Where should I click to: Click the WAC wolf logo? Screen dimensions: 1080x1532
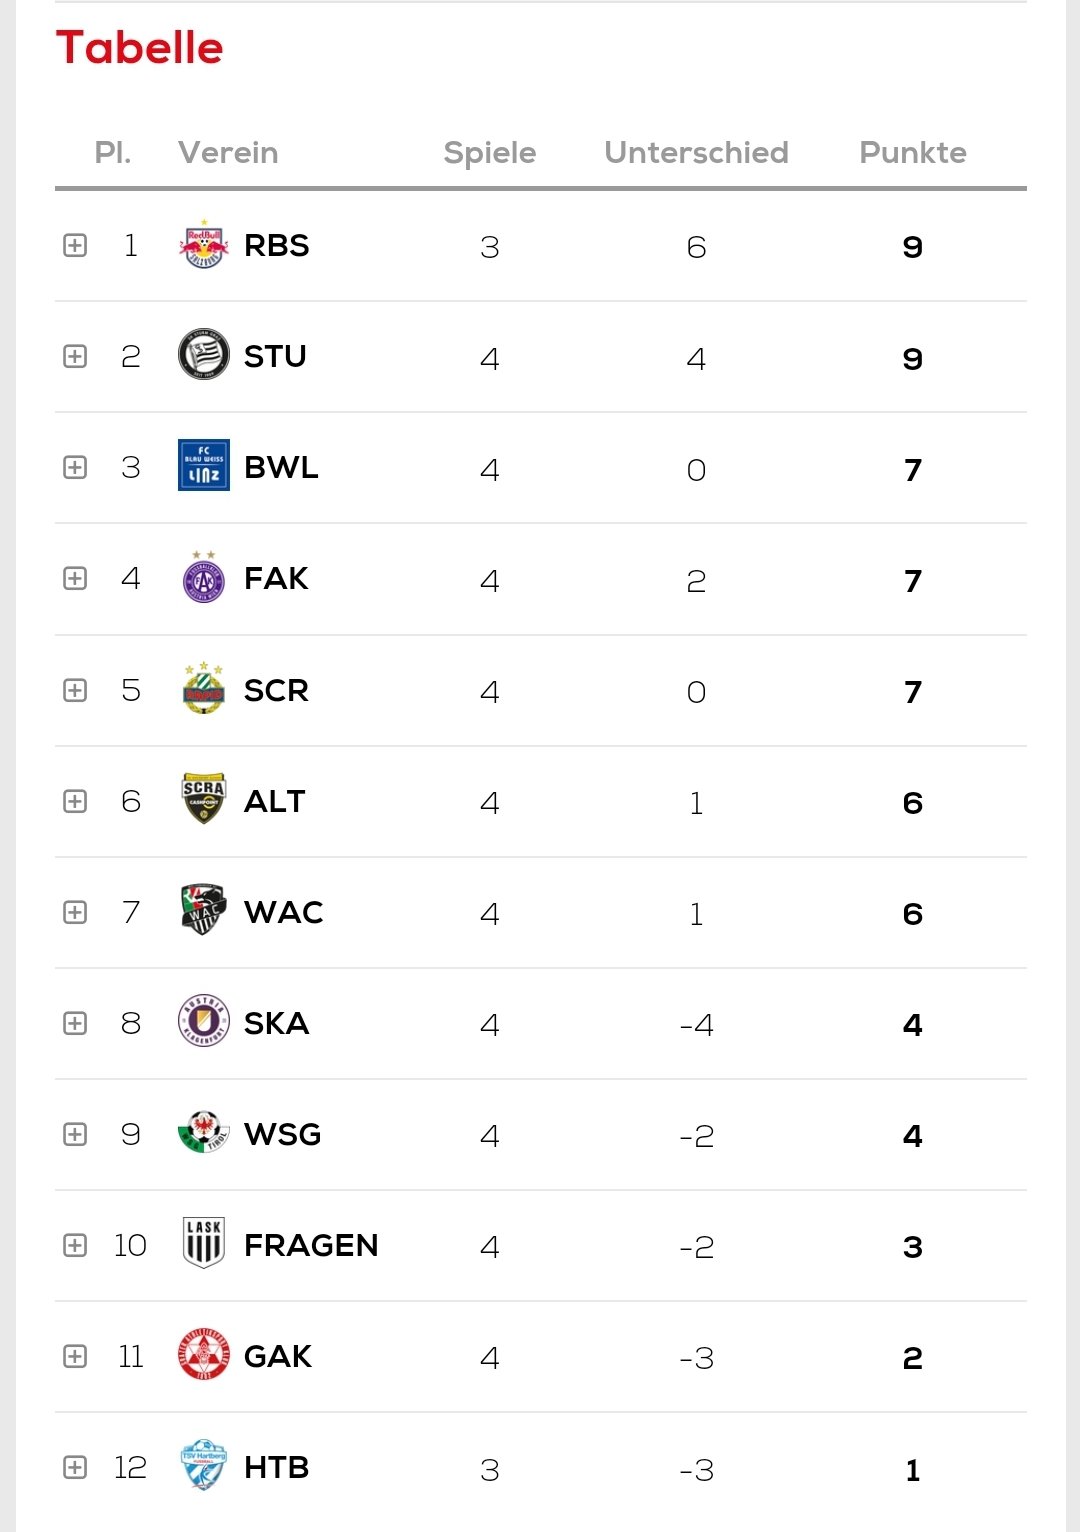(204, 910)
